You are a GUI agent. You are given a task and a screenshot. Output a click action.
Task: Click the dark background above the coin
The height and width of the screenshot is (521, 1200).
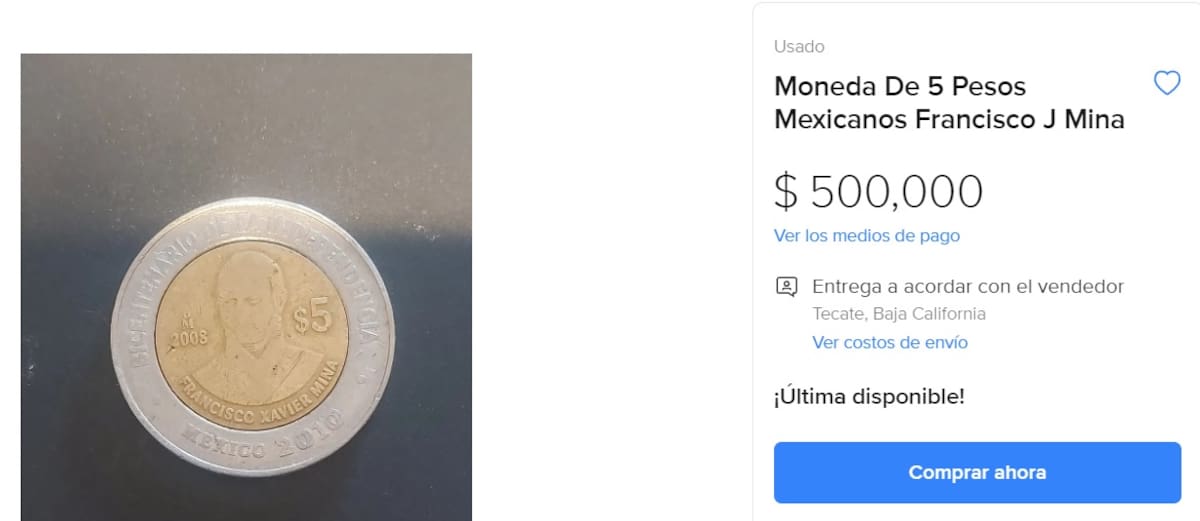(246, 120)
